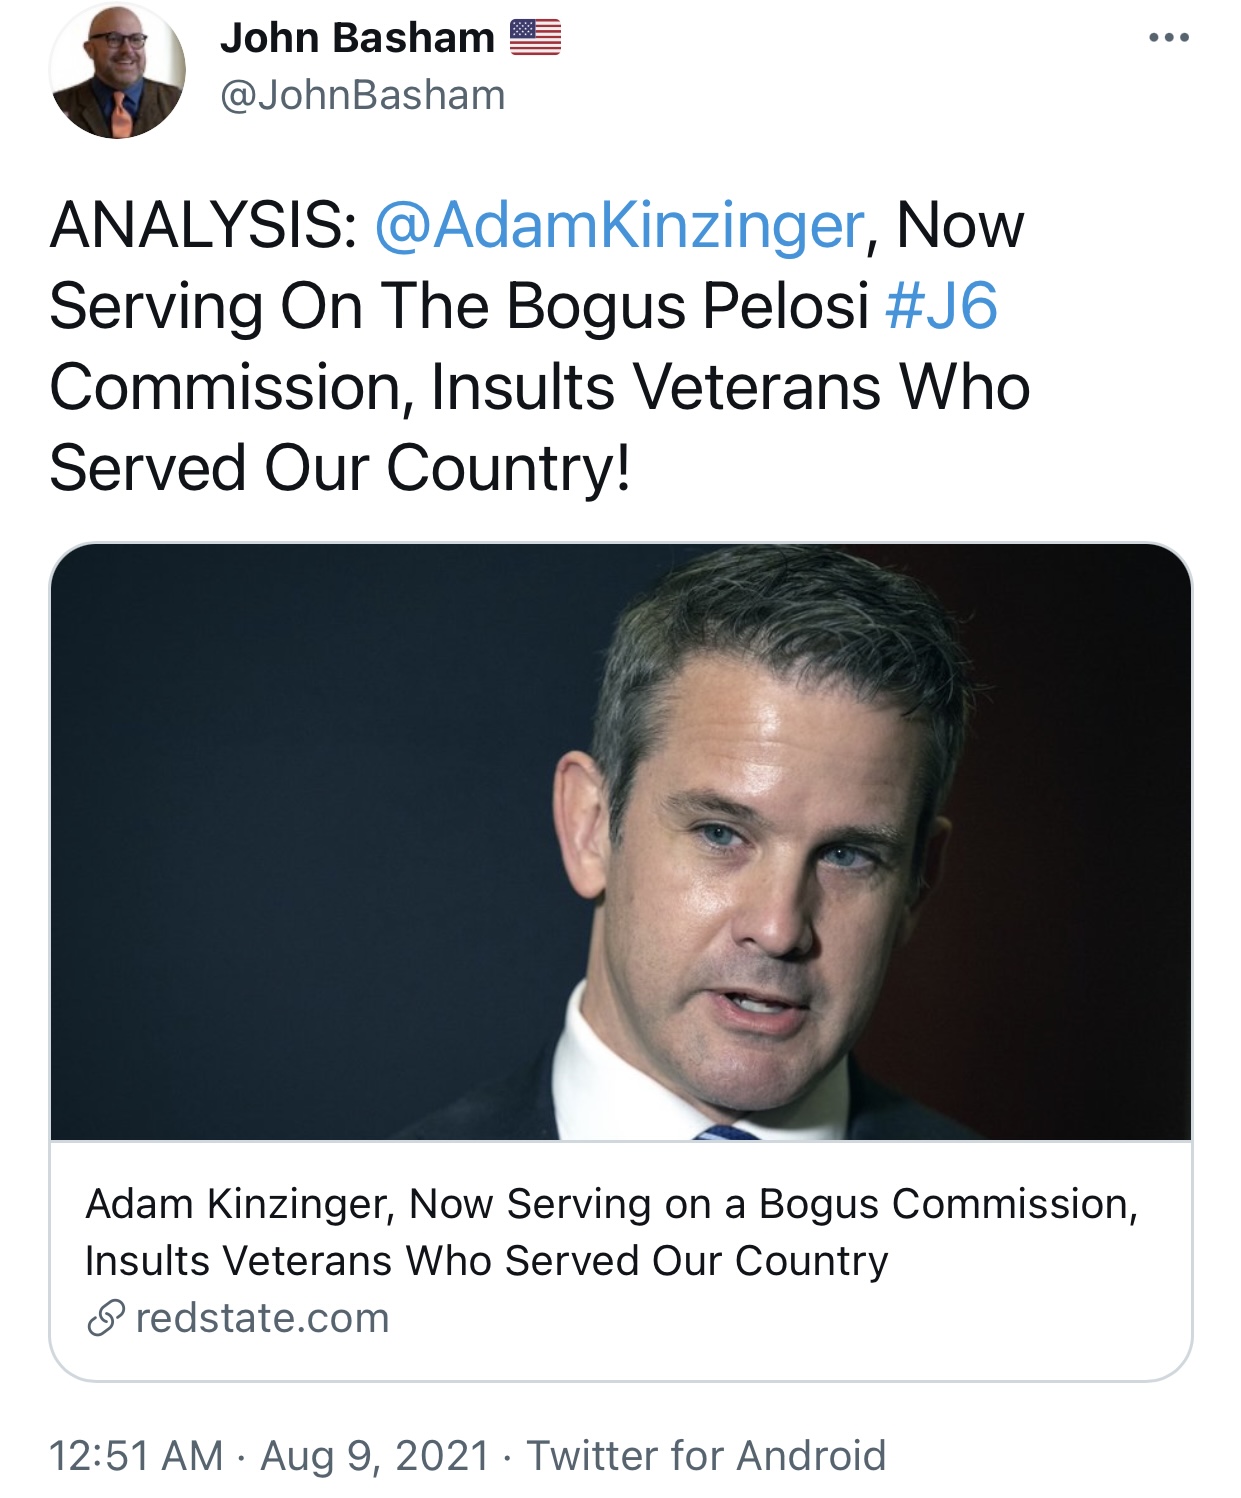Screen dimensions: 1241x1498
Task: Click the Twitter for Android source label
Action: [706, 1456]
